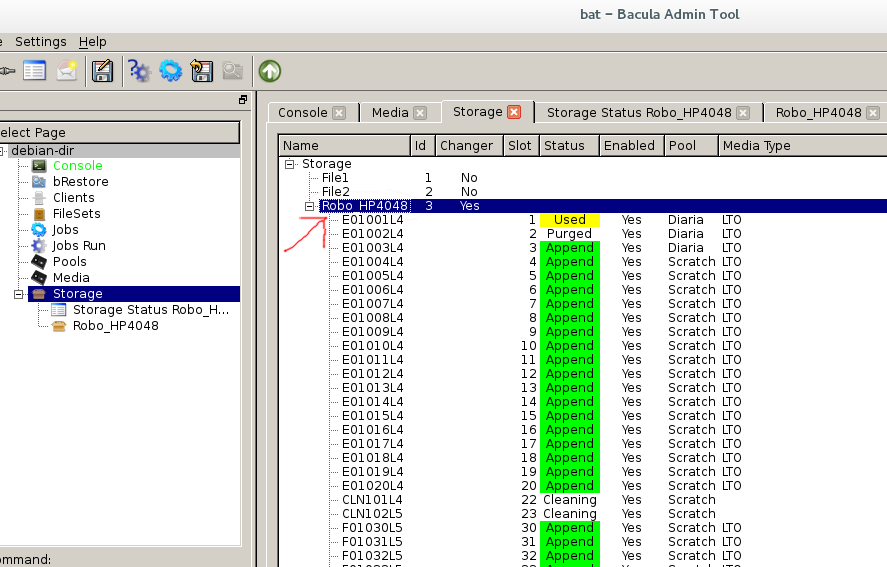
Task: Sort by the Status column header
Action: pyautogui.click(x=569, y=145)
